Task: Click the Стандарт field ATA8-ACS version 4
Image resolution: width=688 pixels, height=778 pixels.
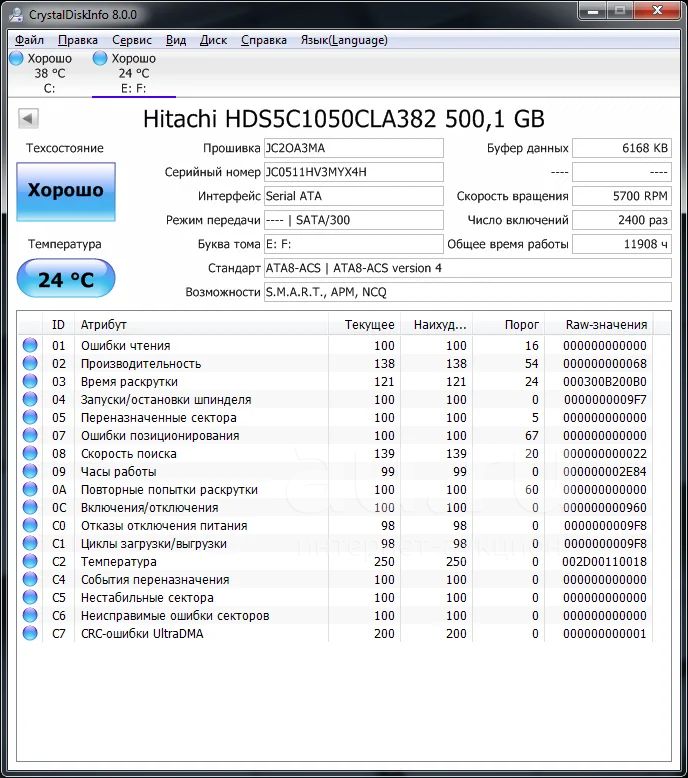Action: tap(468, 268)
